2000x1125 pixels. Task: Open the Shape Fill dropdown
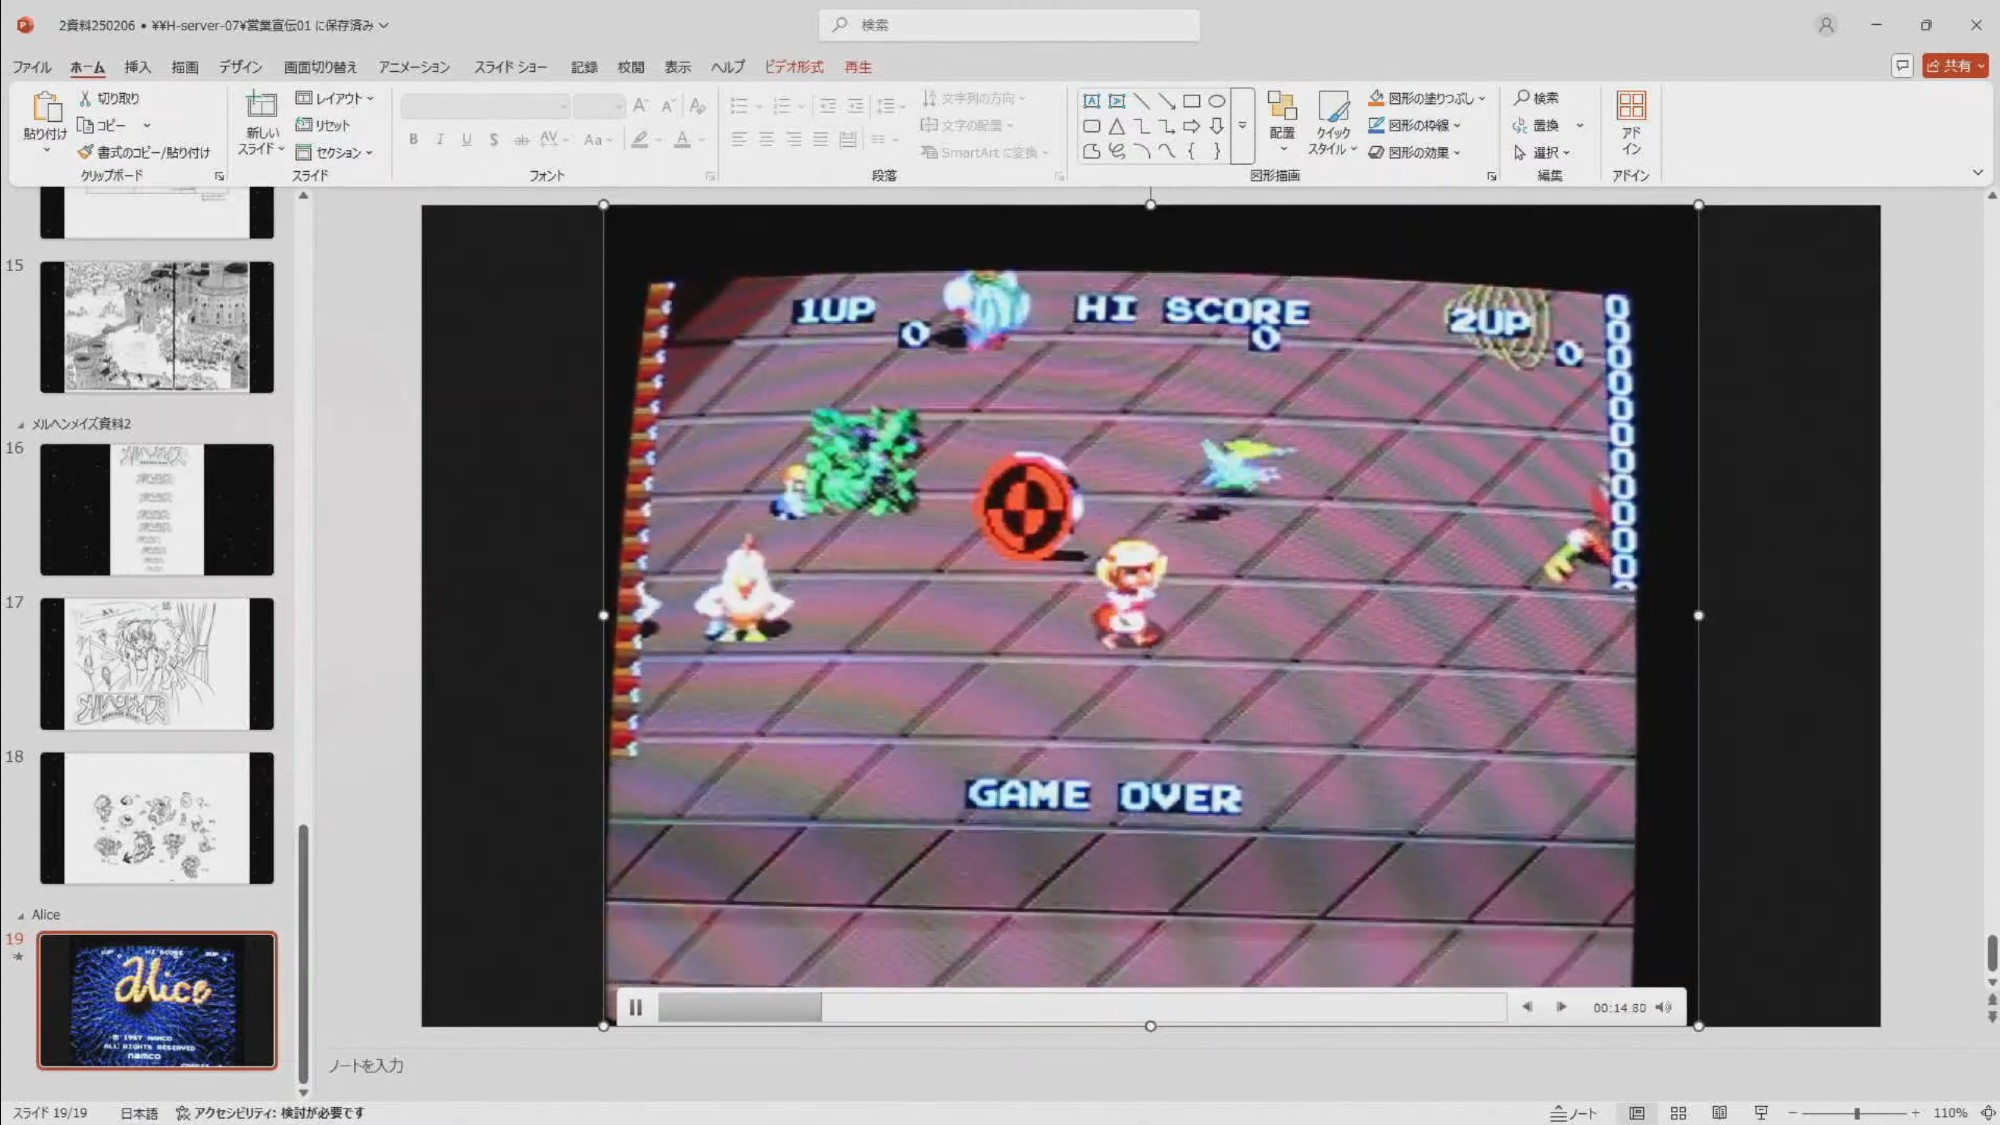click(1482, 98)
